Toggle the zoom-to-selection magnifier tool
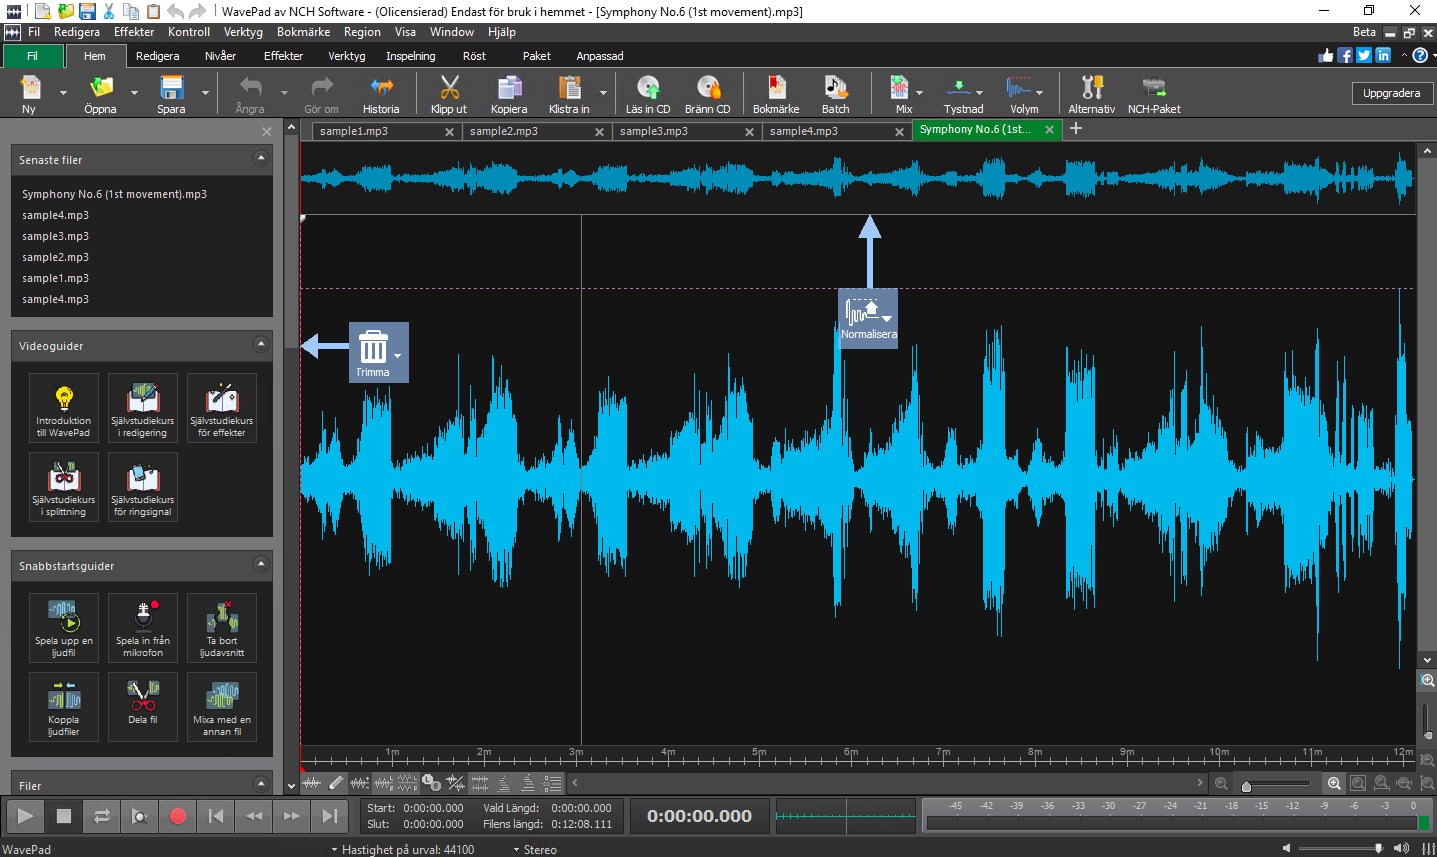The height and width of the screenshot is (857, 1437). coord(1357,783)
